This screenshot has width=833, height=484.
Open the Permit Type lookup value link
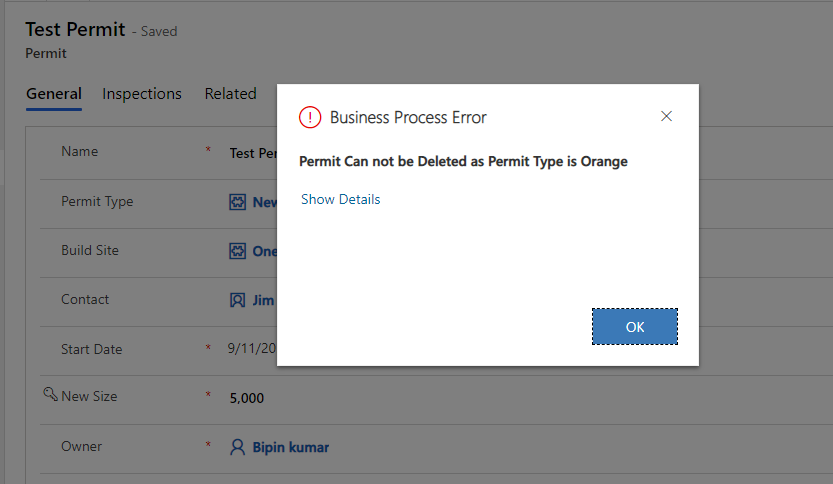[x=265, y=202]
